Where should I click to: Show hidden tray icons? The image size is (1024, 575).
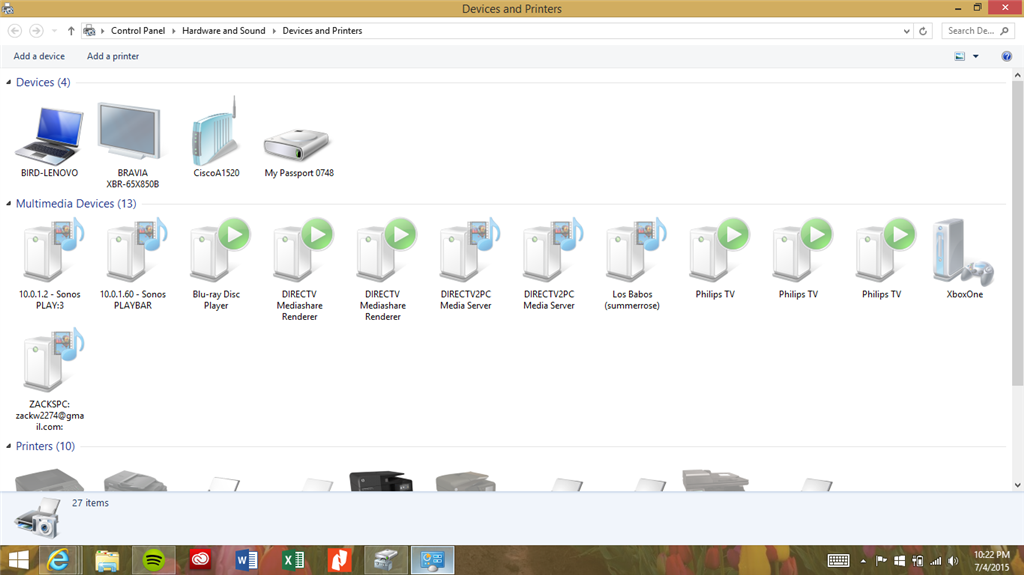(x=863, y=561)
